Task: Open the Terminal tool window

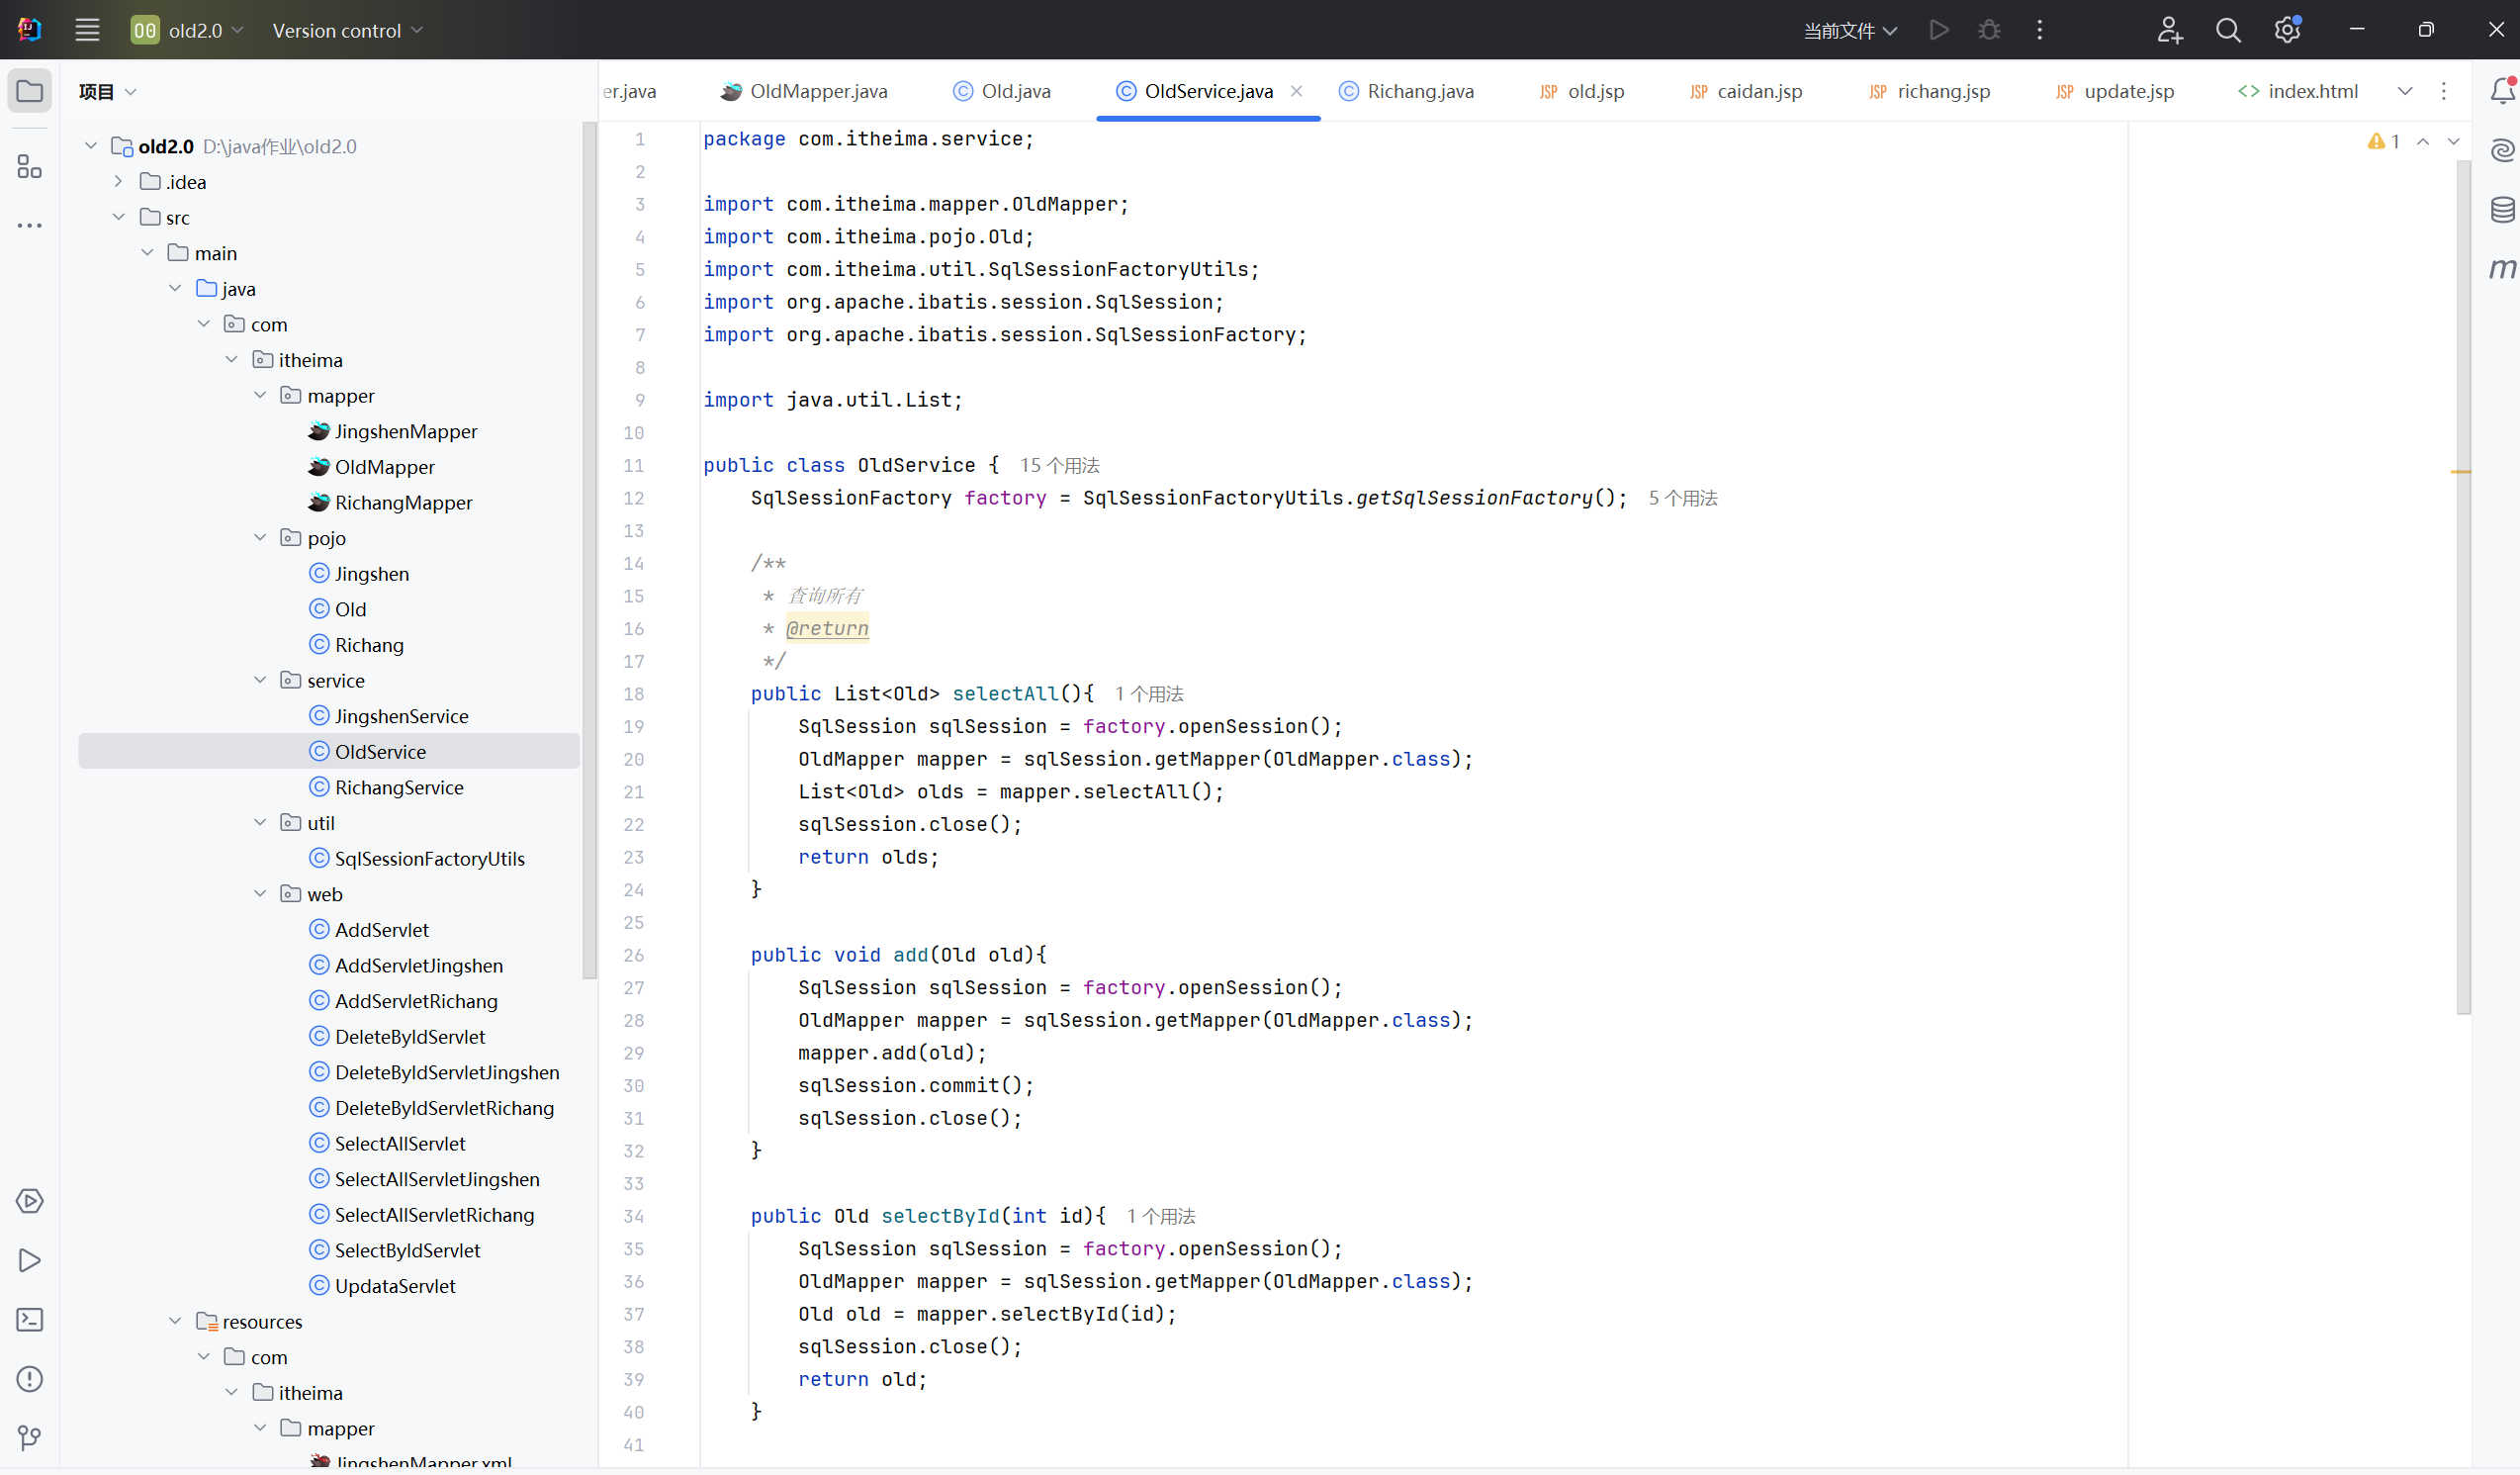Action: (30, 1319)
